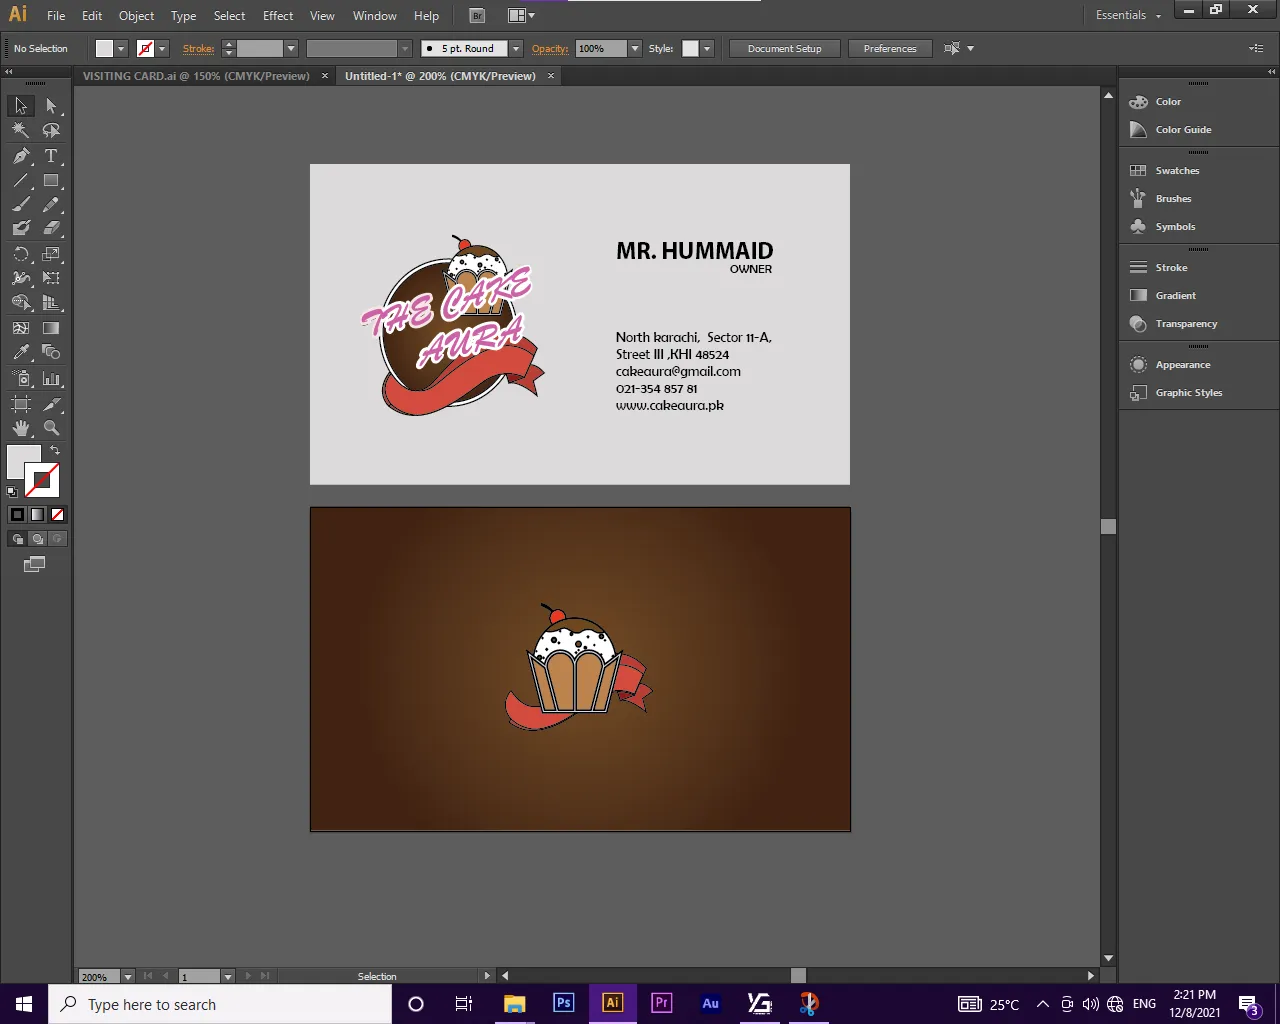The height and width of the screenshot is (1024, 1280).
Task: Select the Pencil tool
Action: point(51,205)
